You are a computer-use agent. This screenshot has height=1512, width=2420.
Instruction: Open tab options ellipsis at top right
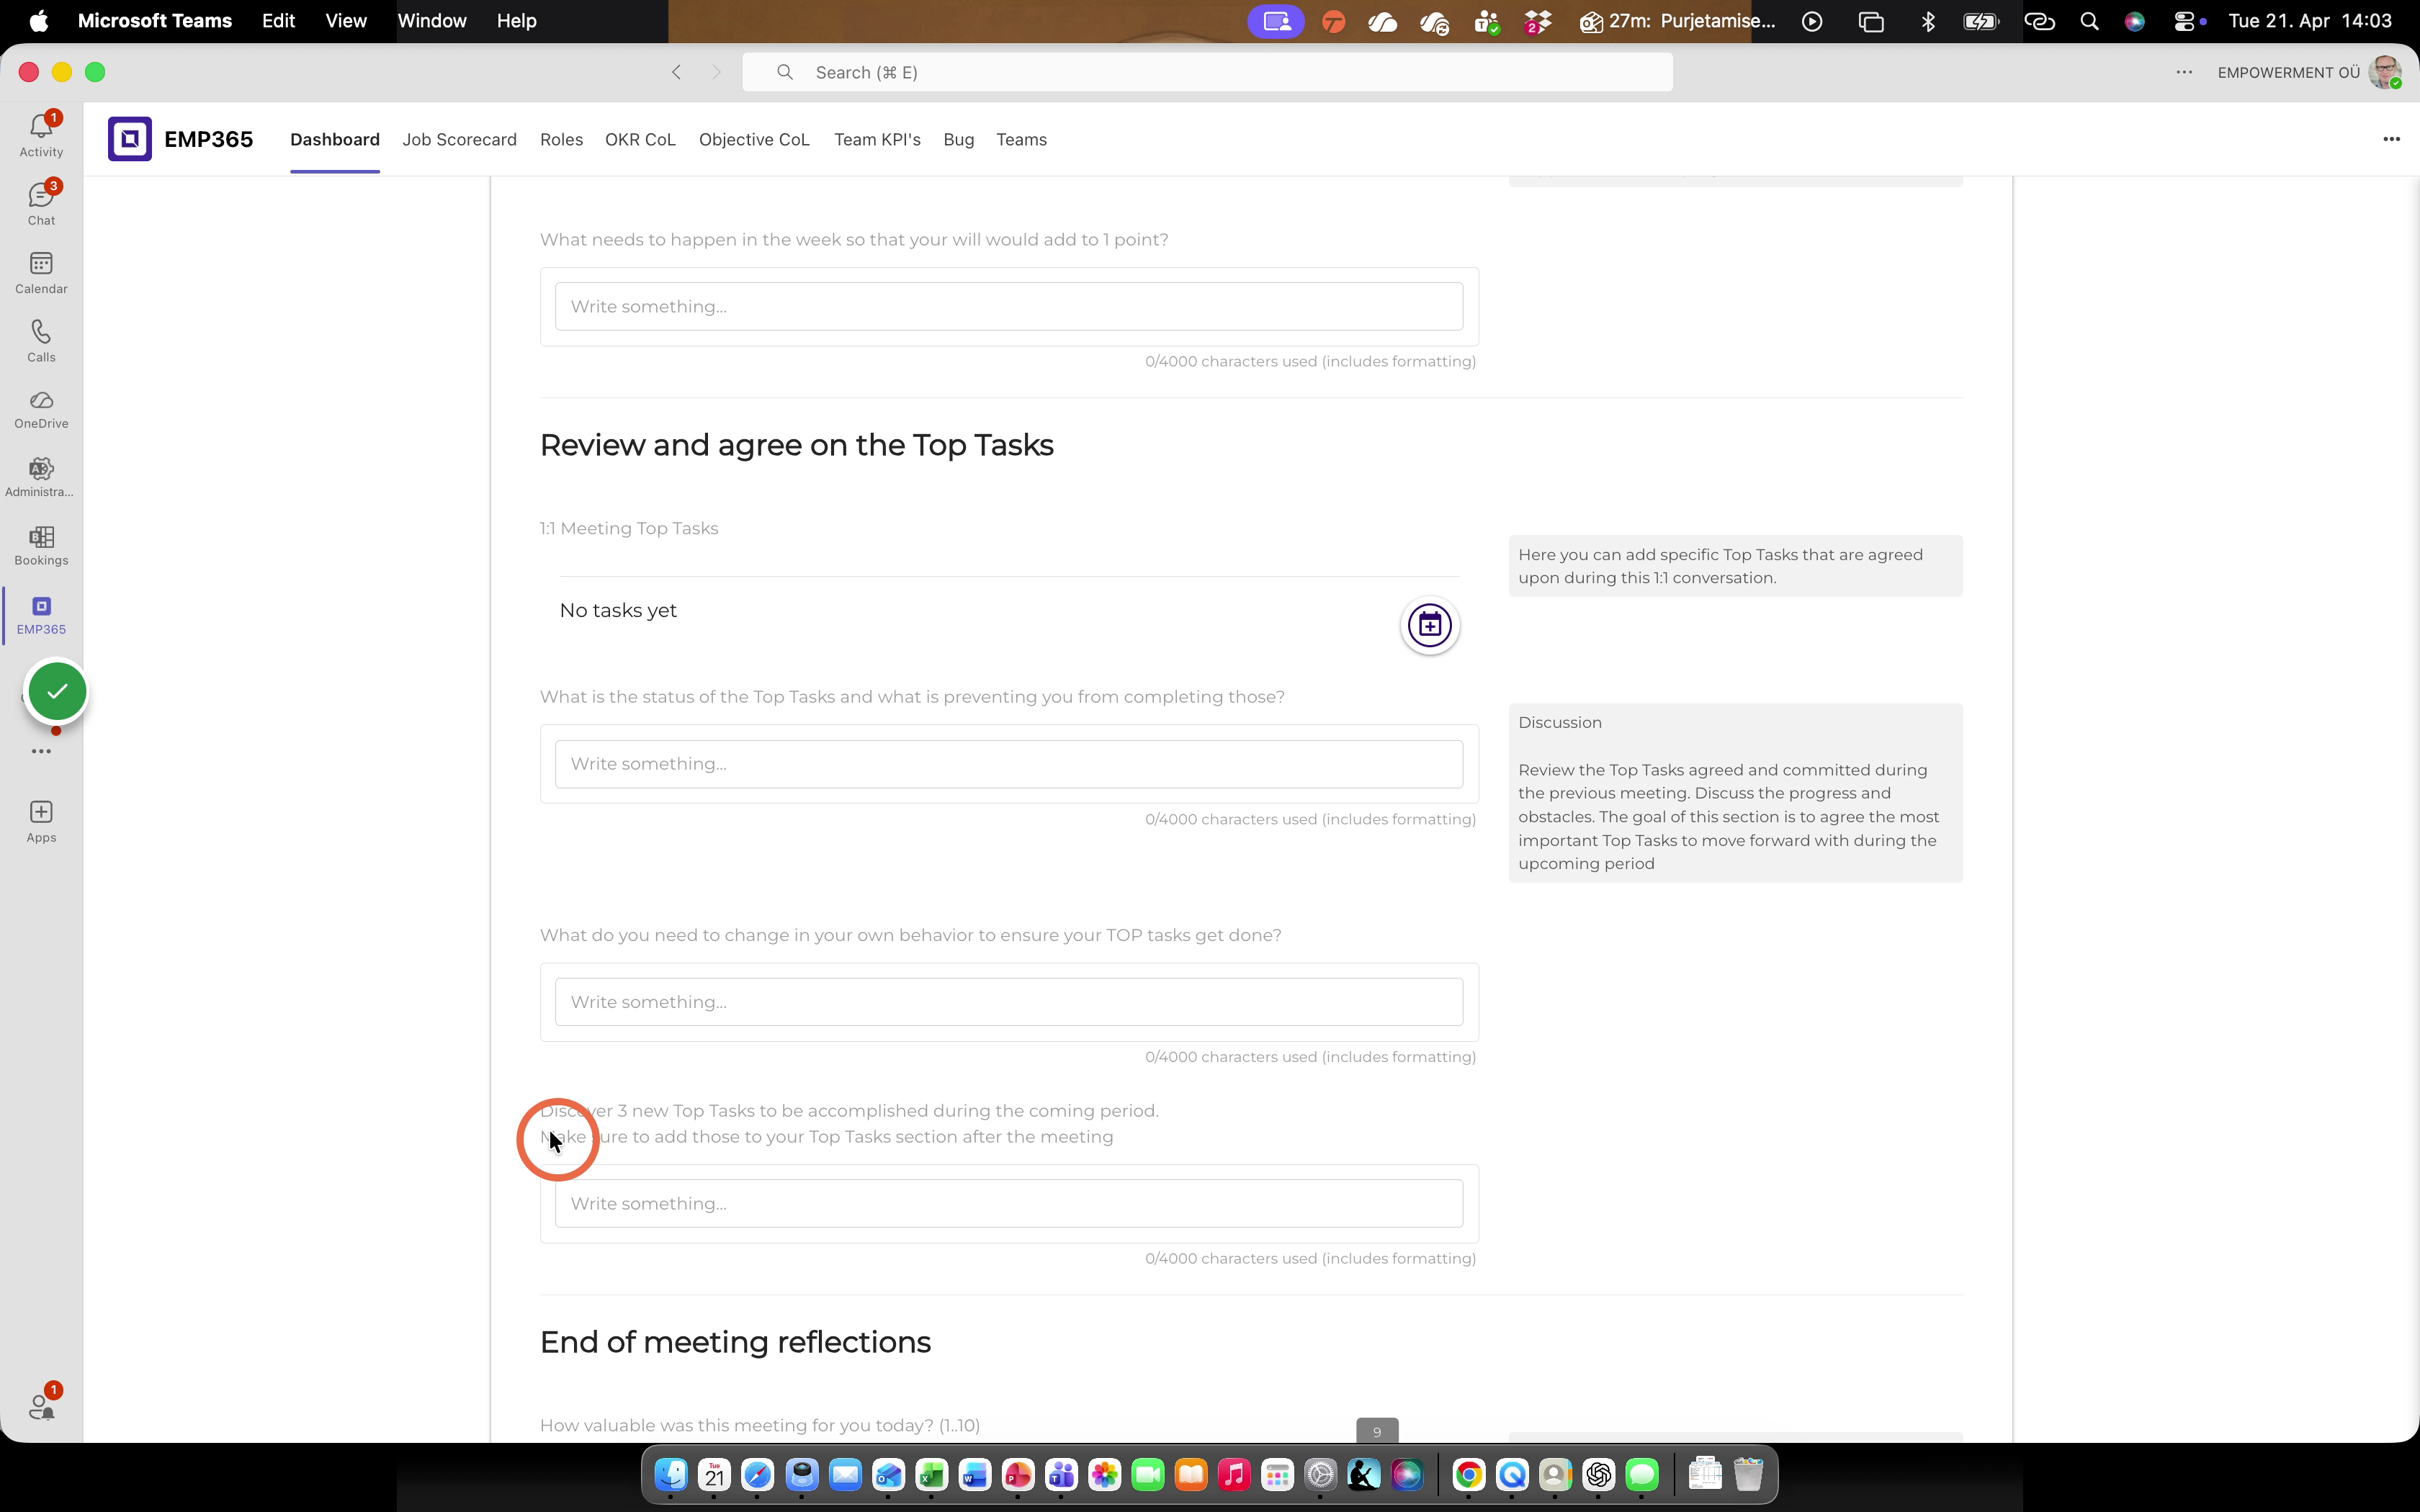[x=2391, y=139]
